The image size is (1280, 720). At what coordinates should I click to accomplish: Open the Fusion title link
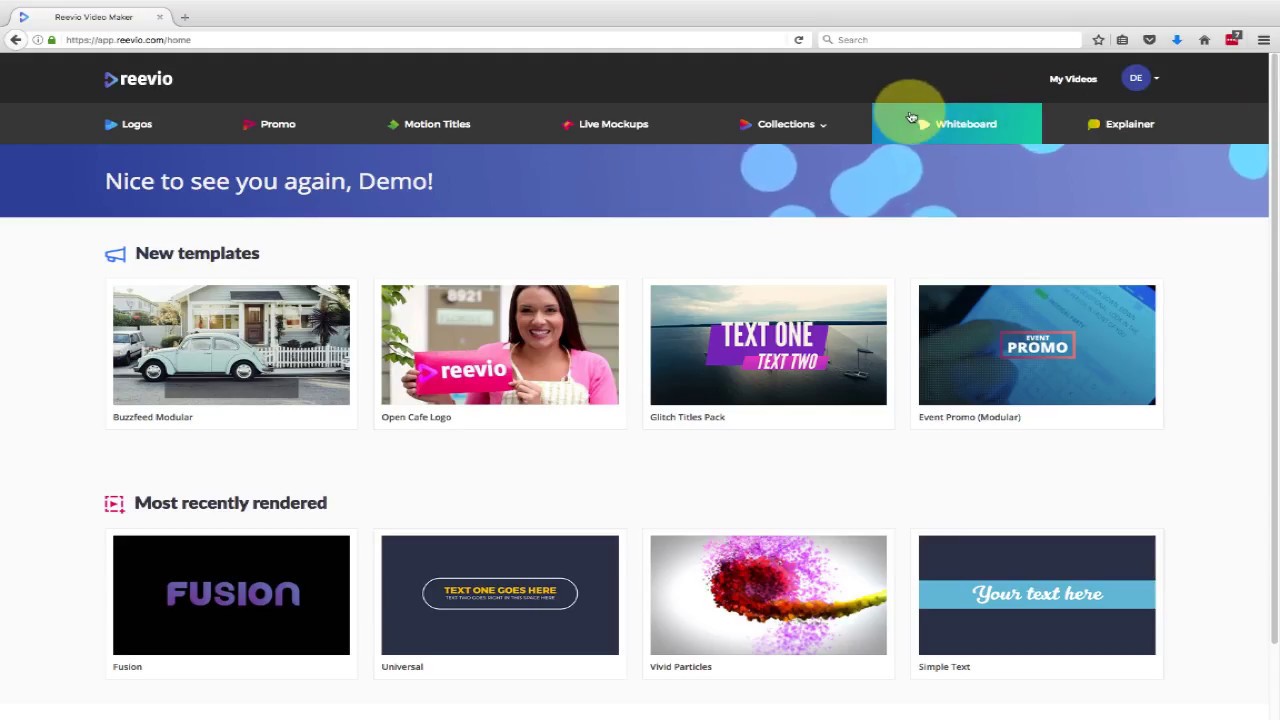coord(127,667)
